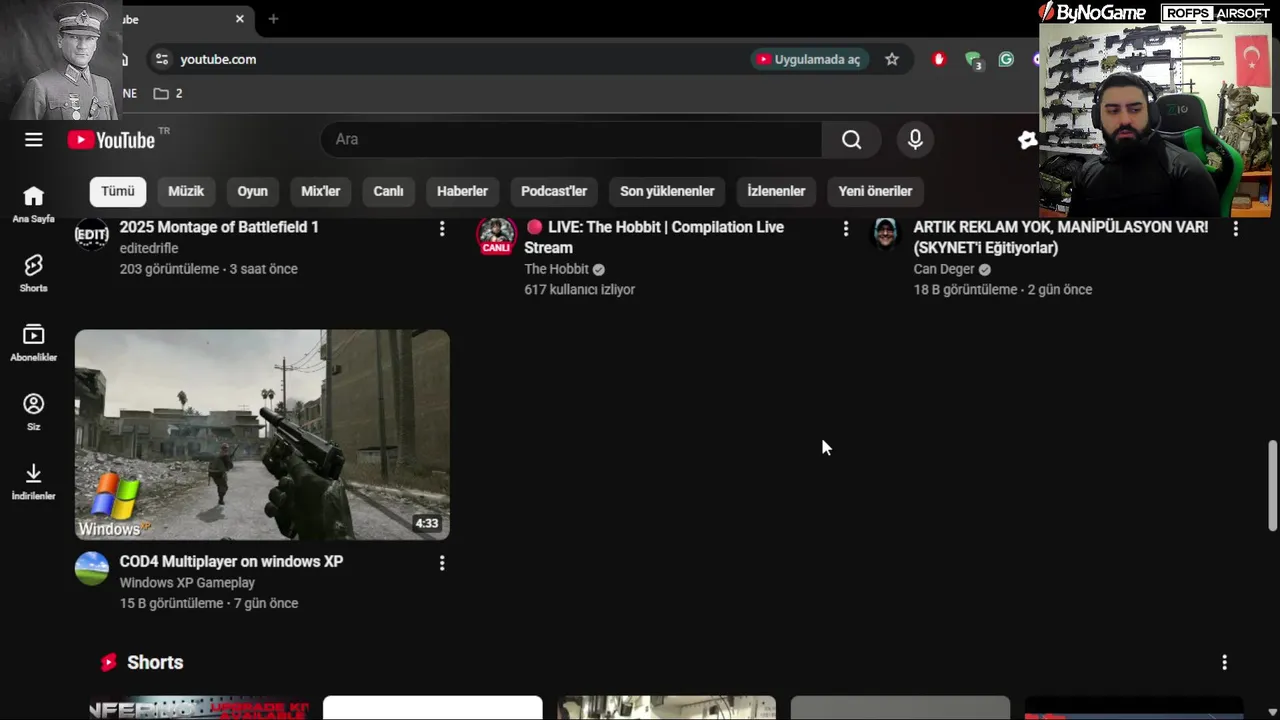Open The Hobbit channel avatar with CANLI badge

point(496,236)
